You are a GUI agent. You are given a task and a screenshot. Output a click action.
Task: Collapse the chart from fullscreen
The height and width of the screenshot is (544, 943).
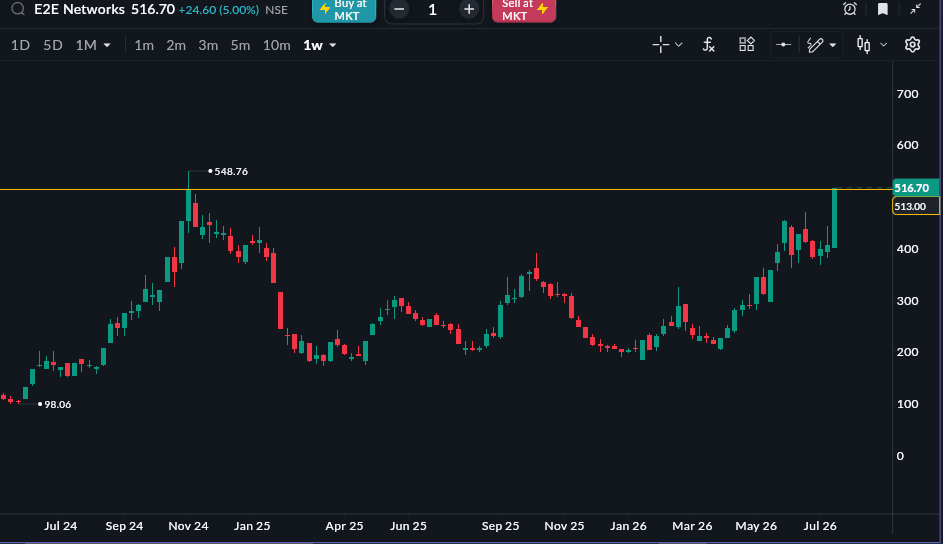tap(915, 9)
